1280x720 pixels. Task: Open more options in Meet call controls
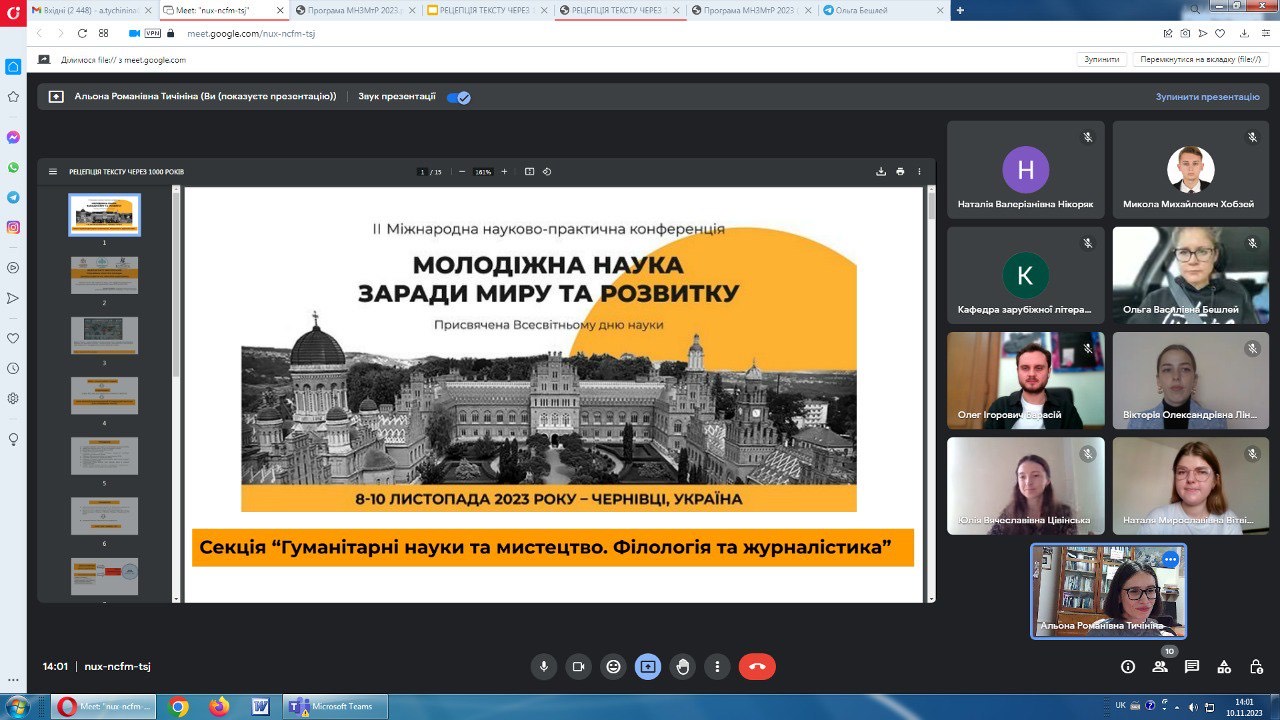pos(718,666)
